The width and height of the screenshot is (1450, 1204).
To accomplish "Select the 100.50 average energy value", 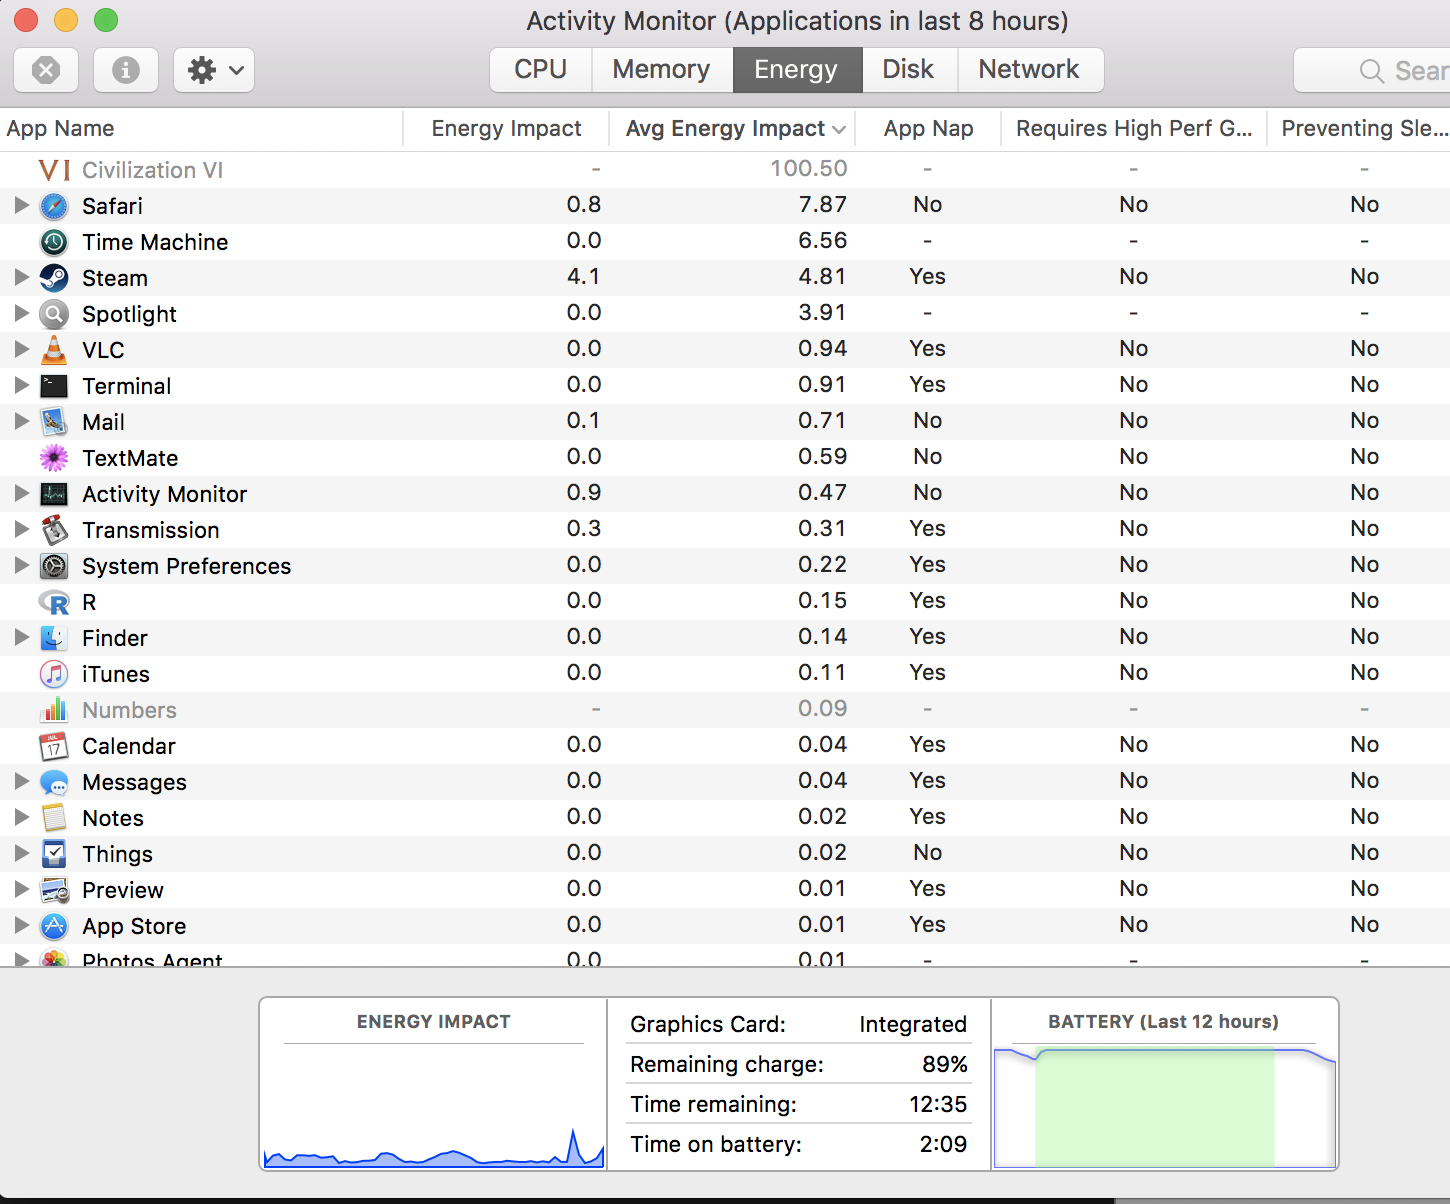I will pos(808,169).
